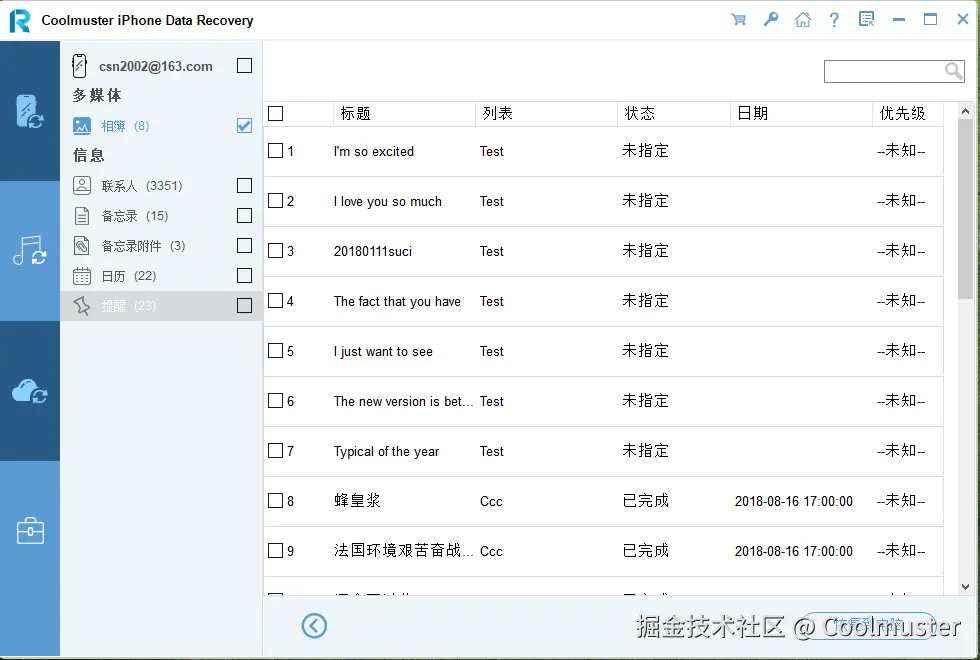980x660 pixels.
Task: Click the 联系人 contacts person icon
Action: click(82, 186)
